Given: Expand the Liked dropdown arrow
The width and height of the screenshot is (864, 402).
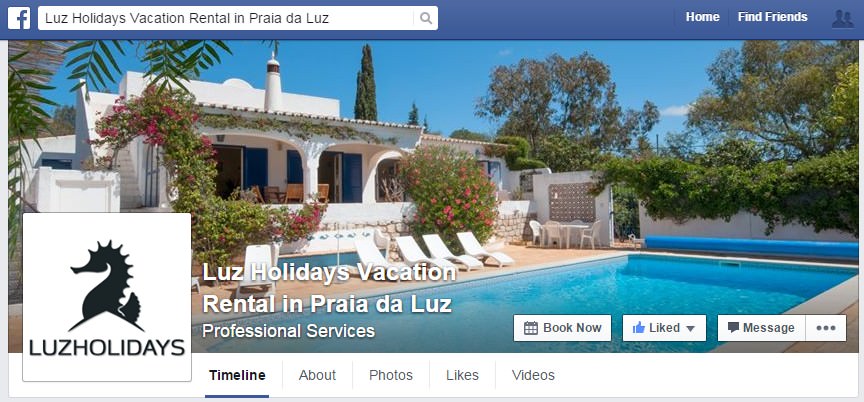Looking at the screenshot, I should [x=690, y=329].
